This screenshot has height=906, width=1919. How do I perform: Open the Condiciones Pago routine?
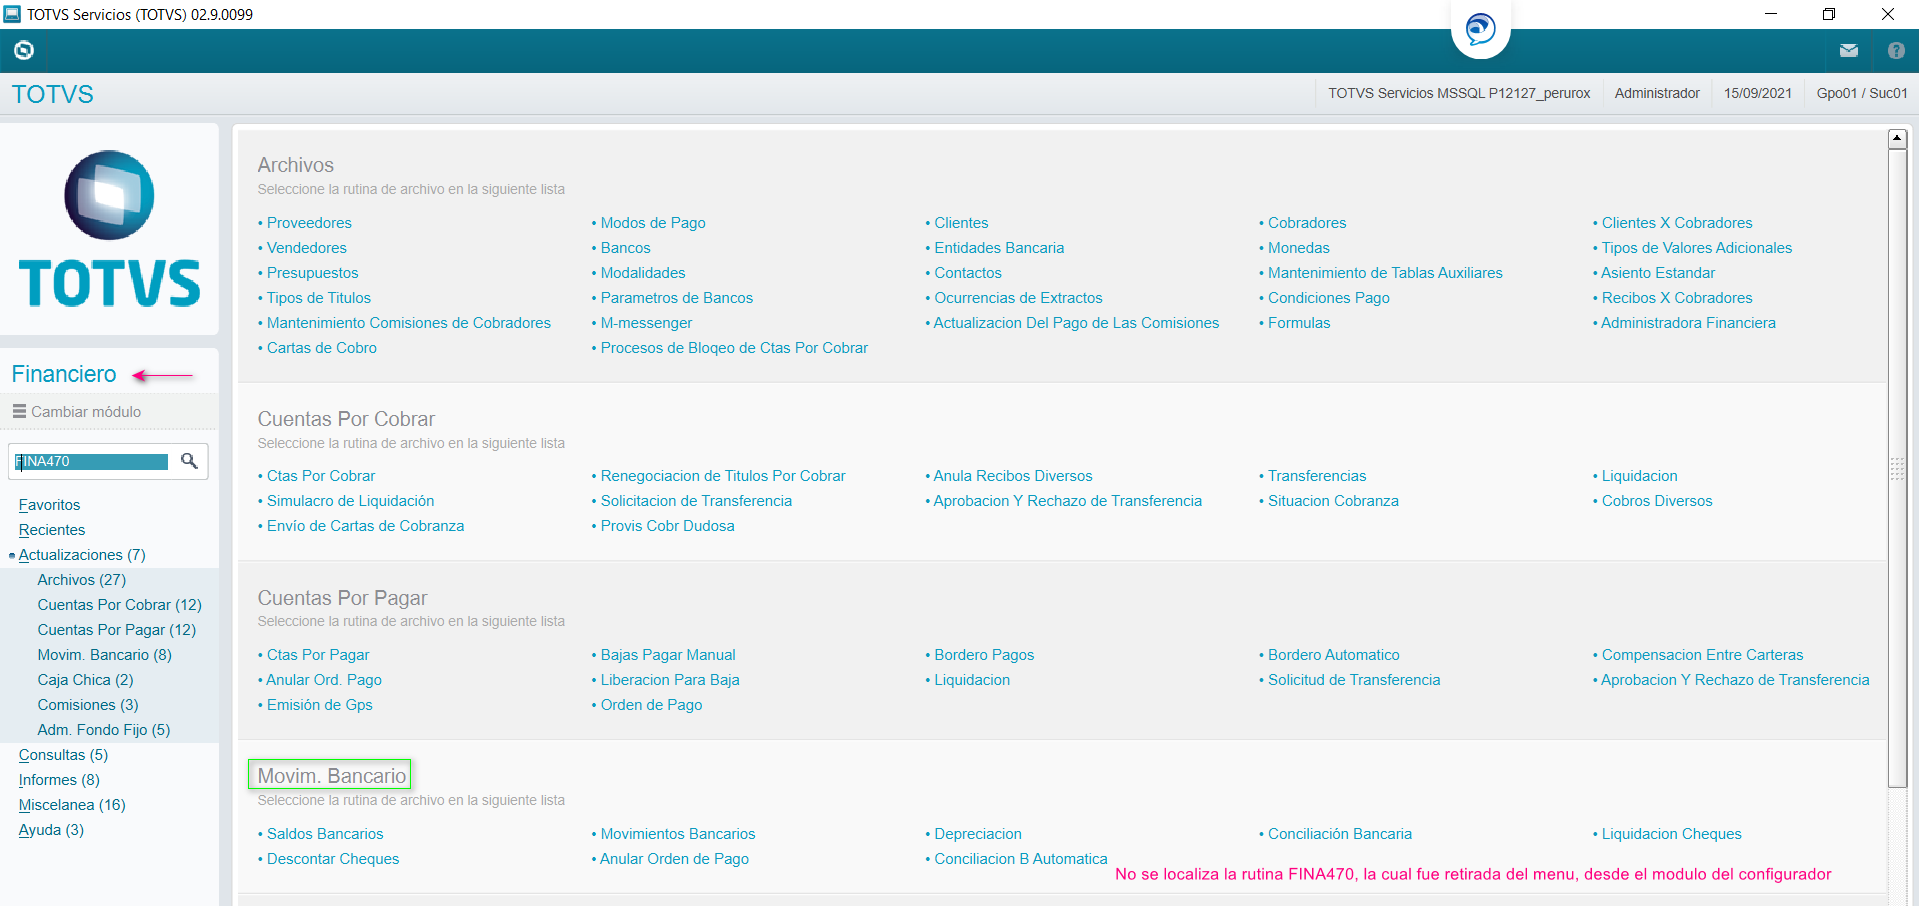tap(1329, 298)
